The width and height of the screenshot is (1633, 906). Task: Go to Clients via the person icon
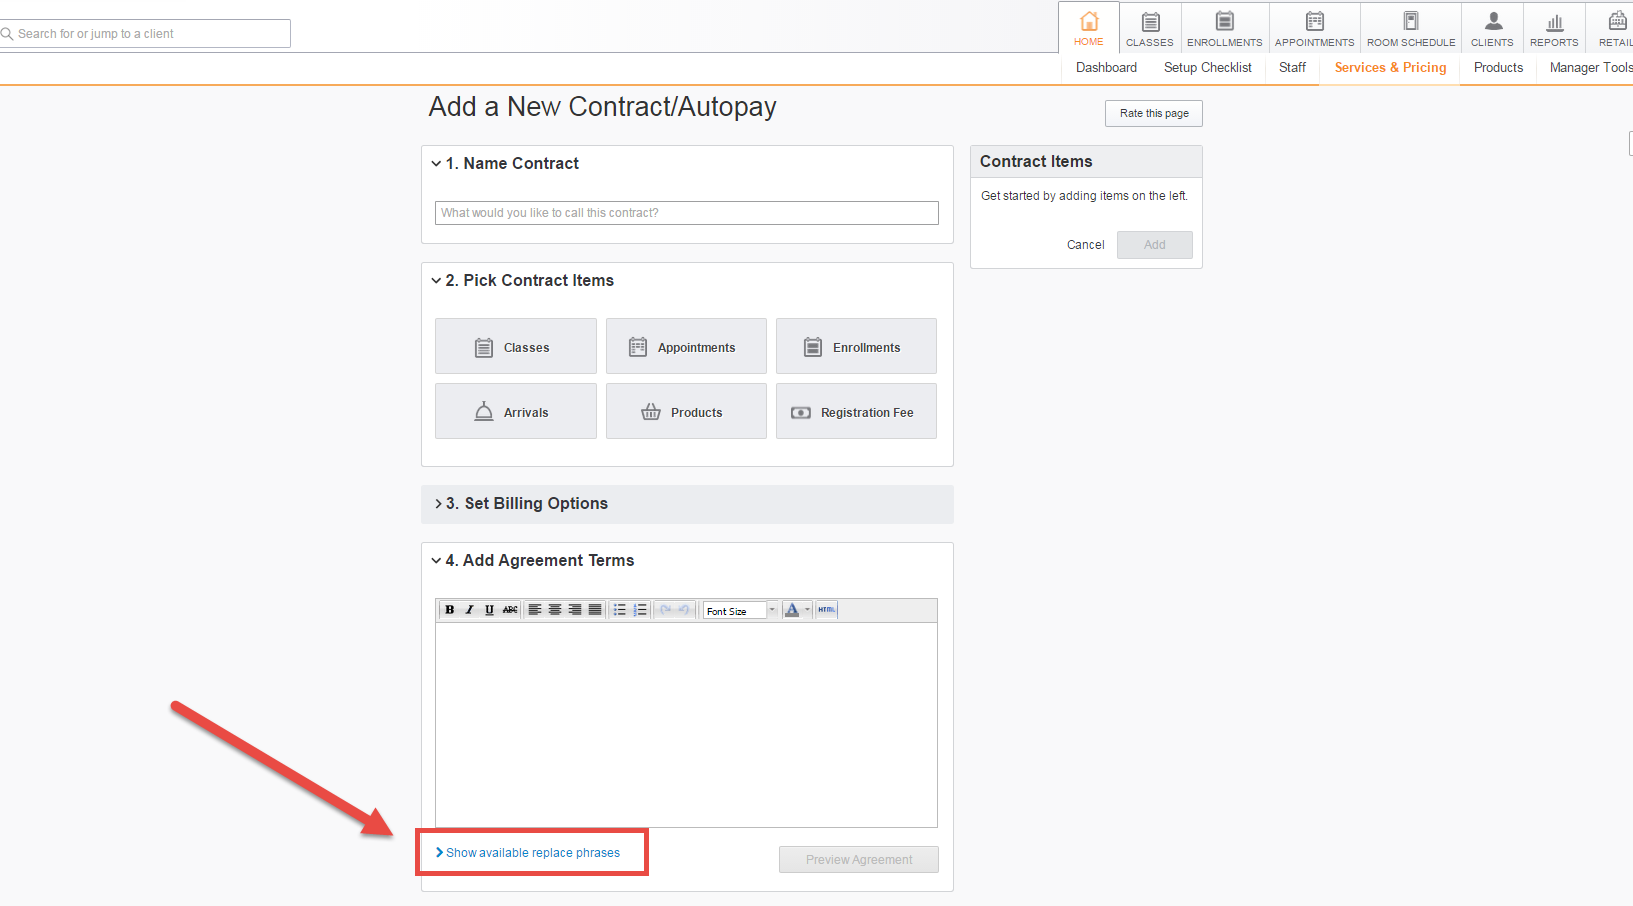[x=1492, y=28]
